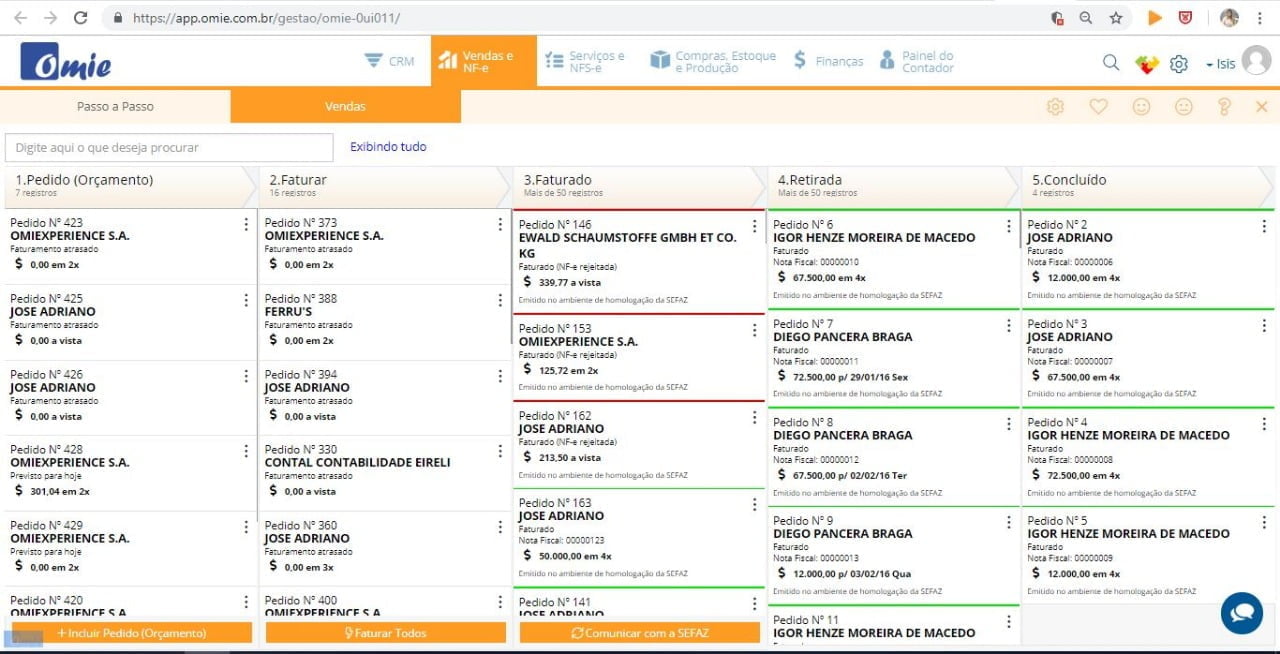Open the blue settings gear in header
Screen dimensions: 1280x654
point(1179,63)
